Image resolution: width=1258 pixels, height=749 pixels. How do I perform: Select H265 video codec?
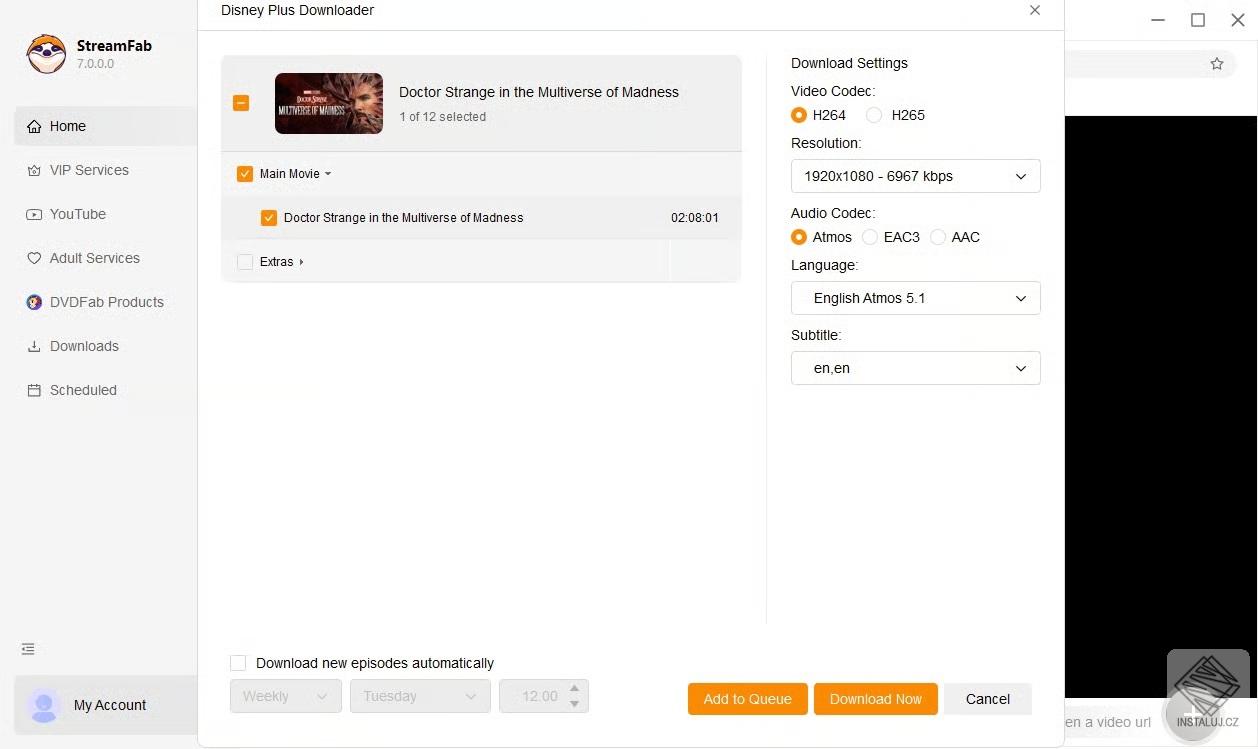pyautogui.click(x=874, y=115)
